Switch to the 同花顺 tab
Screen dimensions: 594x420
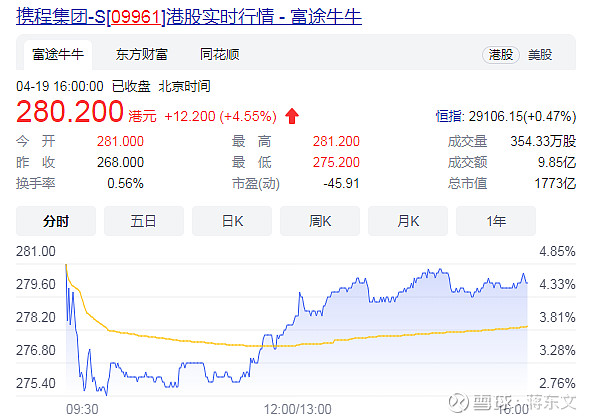(x=220, y=55)
